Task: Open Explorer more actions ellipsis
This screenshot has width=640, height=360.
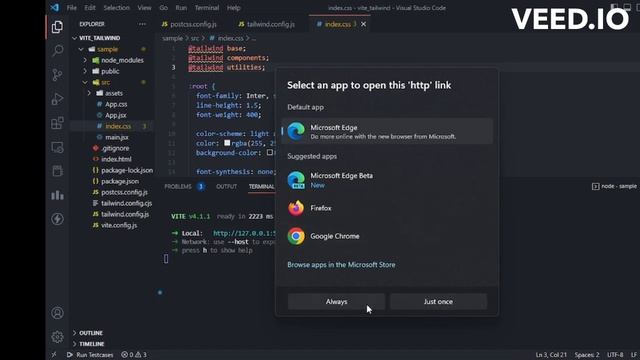Action: (x=142, y=24)
